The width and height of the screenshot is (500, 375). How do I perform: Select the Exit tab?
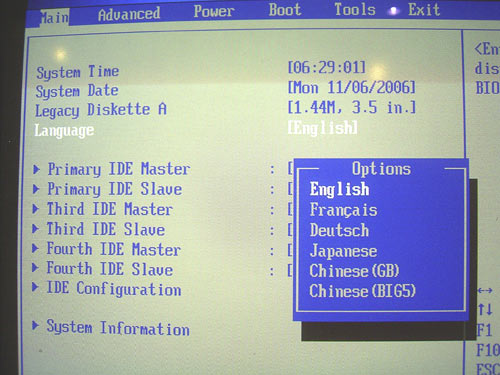[x=424, y=9]
